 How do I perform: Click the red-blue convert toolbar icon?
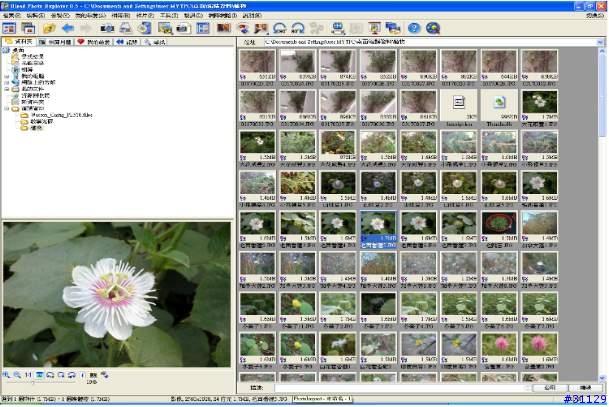tap(243, 28)
